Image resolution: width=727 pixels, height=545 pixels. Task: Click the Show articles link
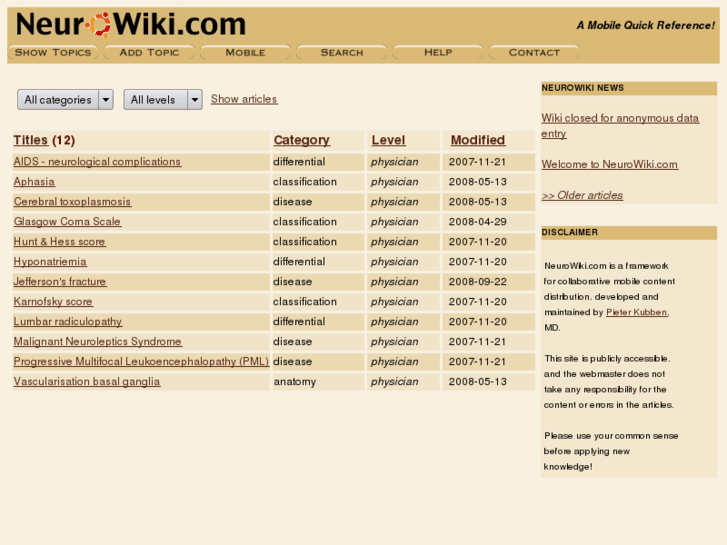point(244,99)
